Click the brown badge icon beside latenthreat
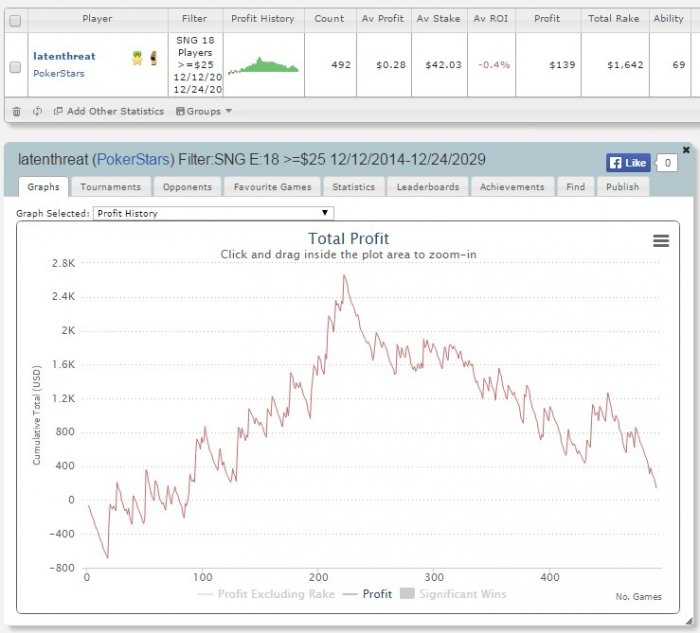The width and height of the screenshot is (700, 633). (x=154, y=58)
